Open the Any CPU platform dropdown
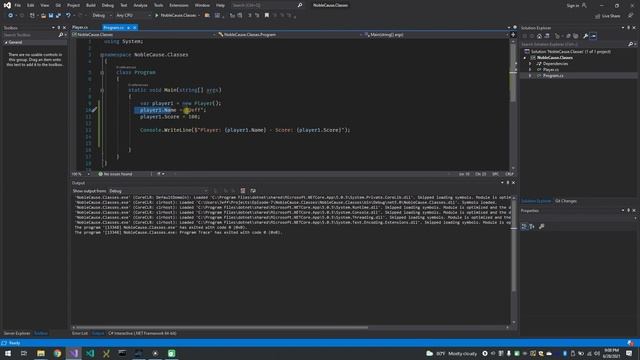 [x=133, y=16]
